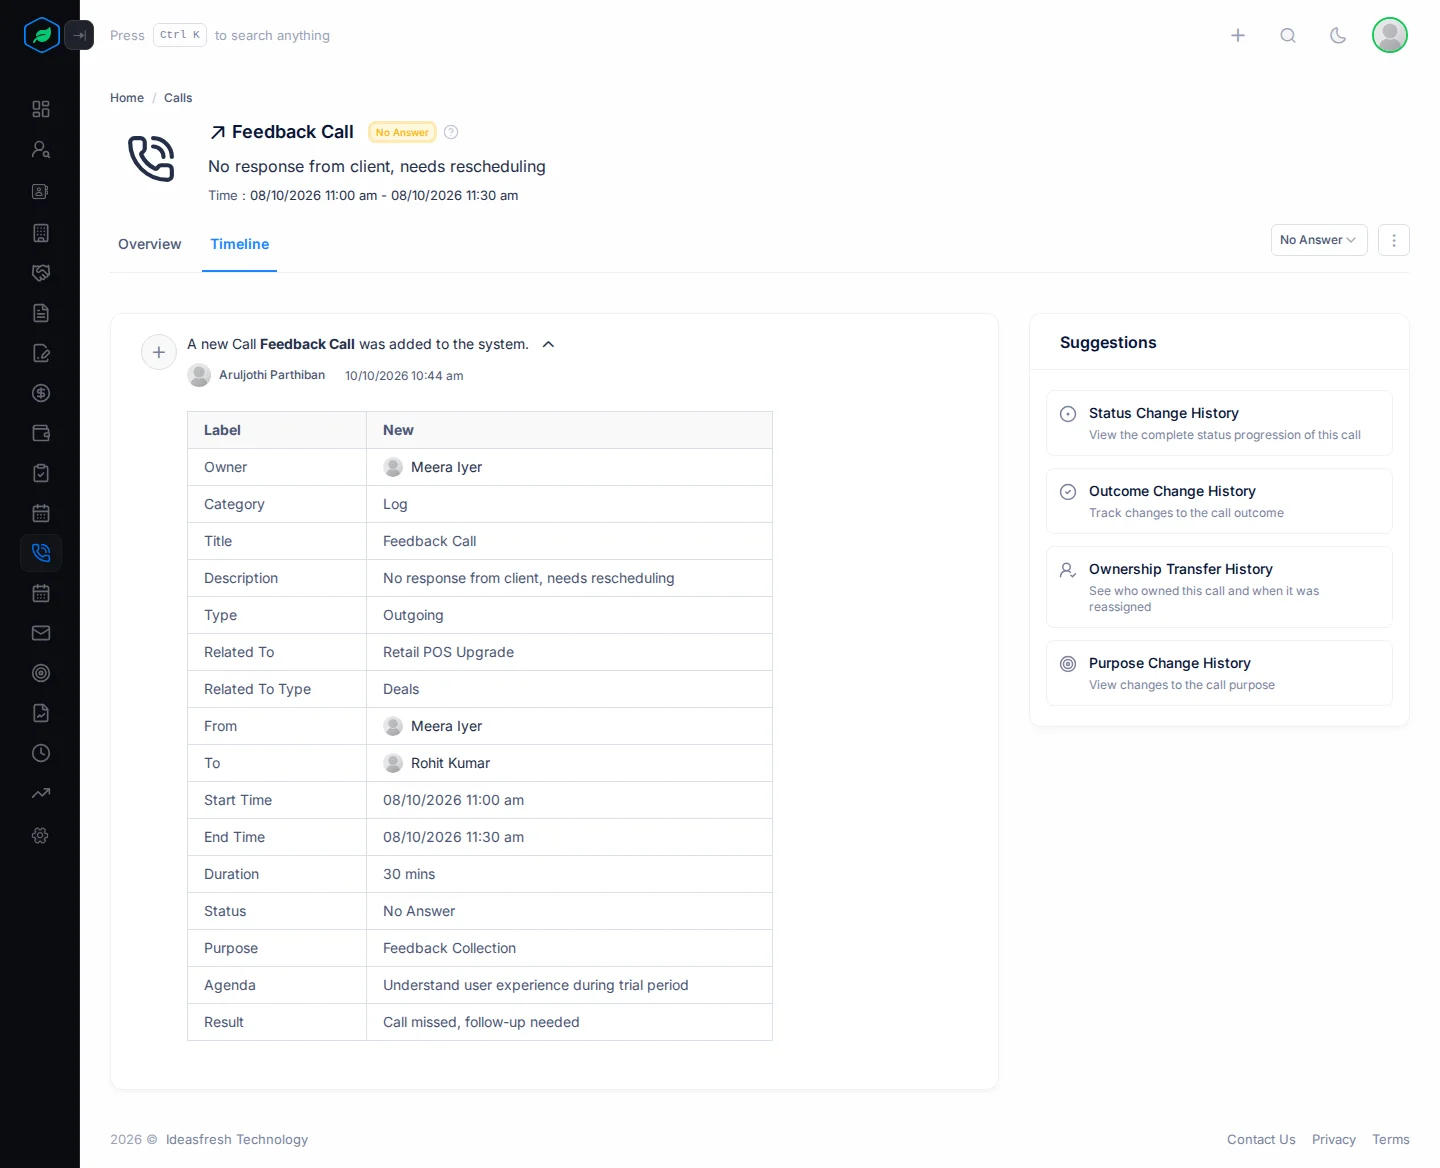
Task: Open Ownership Transfer History suggestion
Action: [1219, 587]
